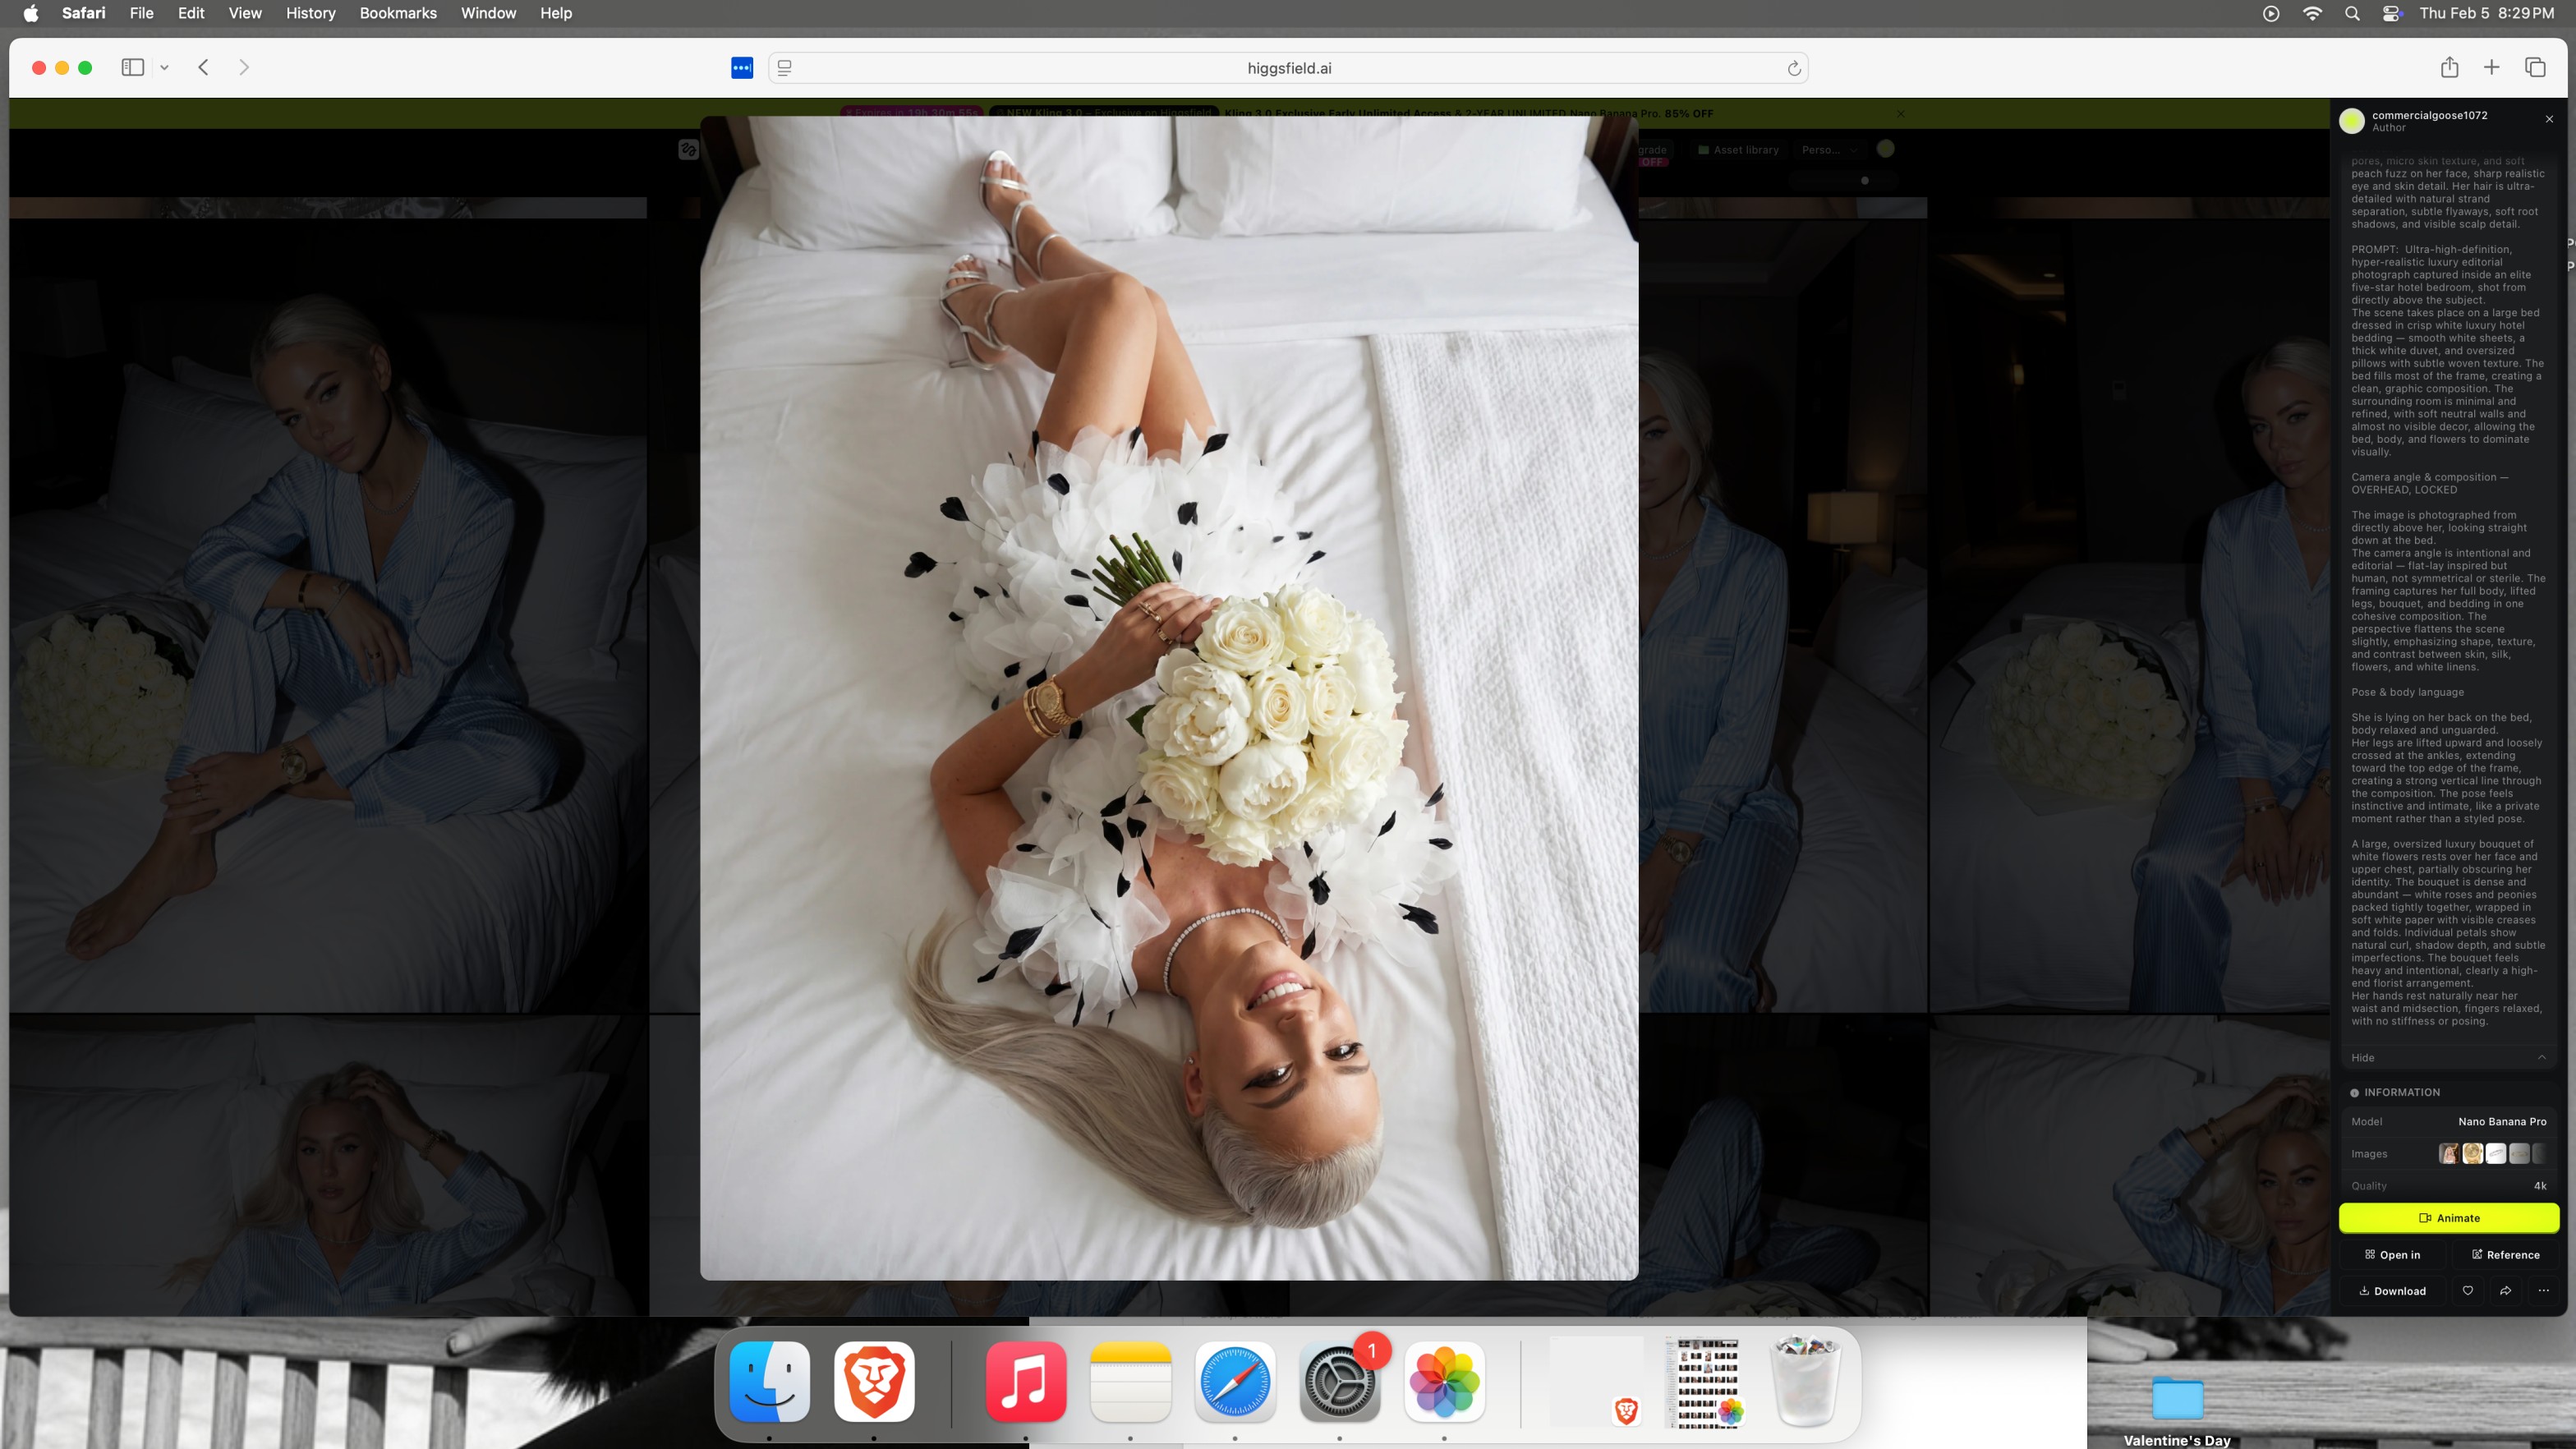Click the heart icon to like image
The width and height of the screenshot is (2576, 1449).
2467,1291
